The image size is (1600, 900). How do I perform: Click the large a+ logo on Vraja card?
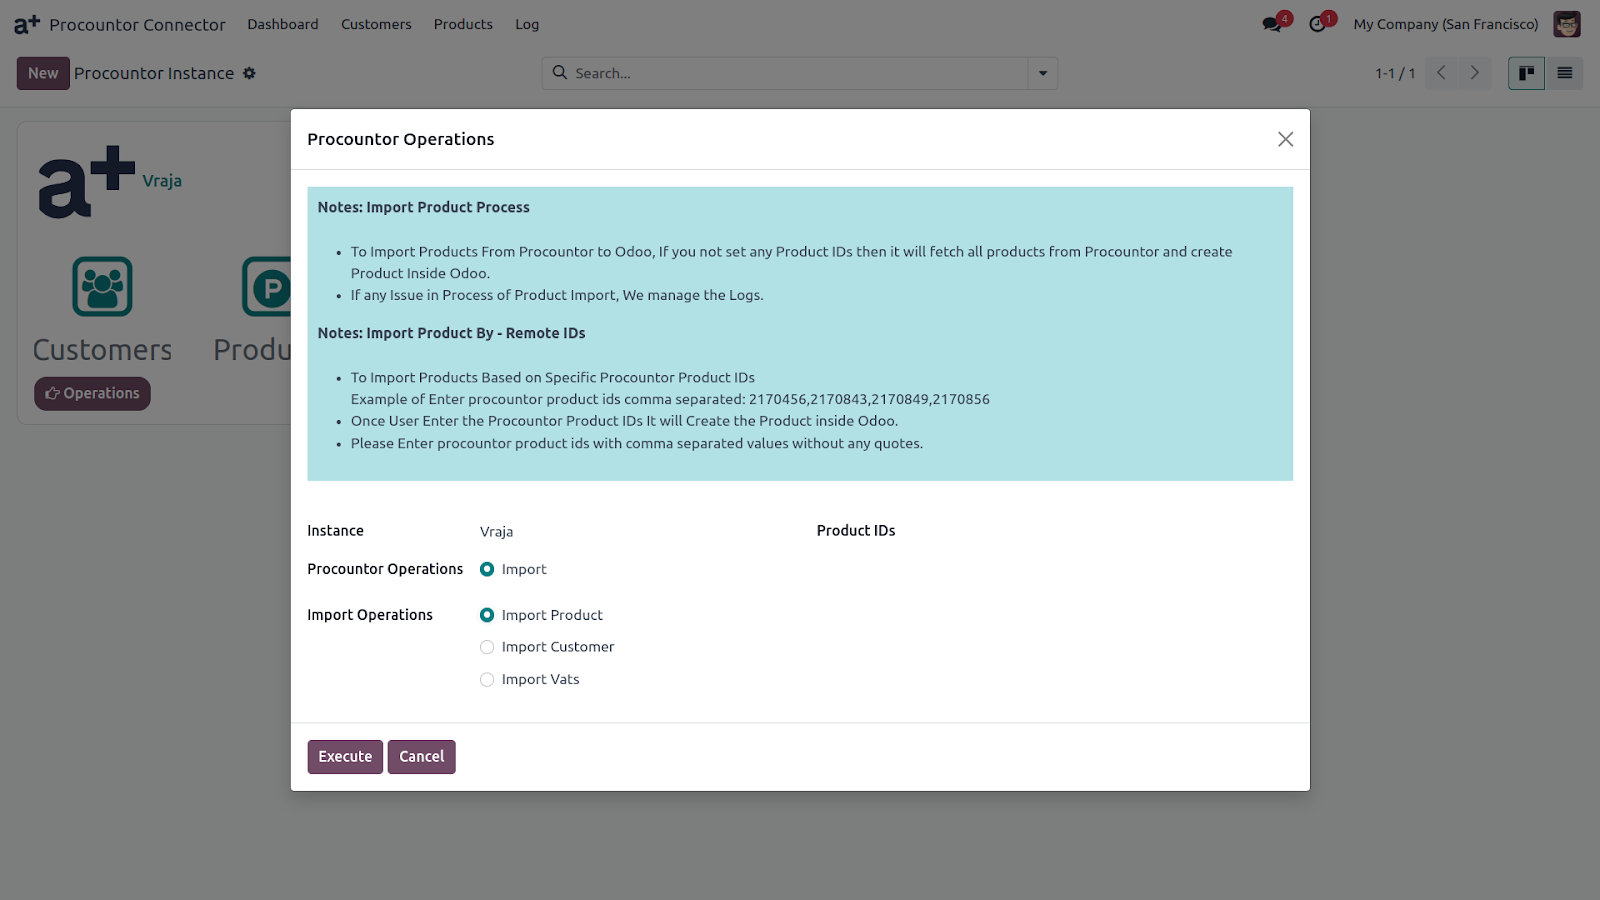(x=86, y=182)
